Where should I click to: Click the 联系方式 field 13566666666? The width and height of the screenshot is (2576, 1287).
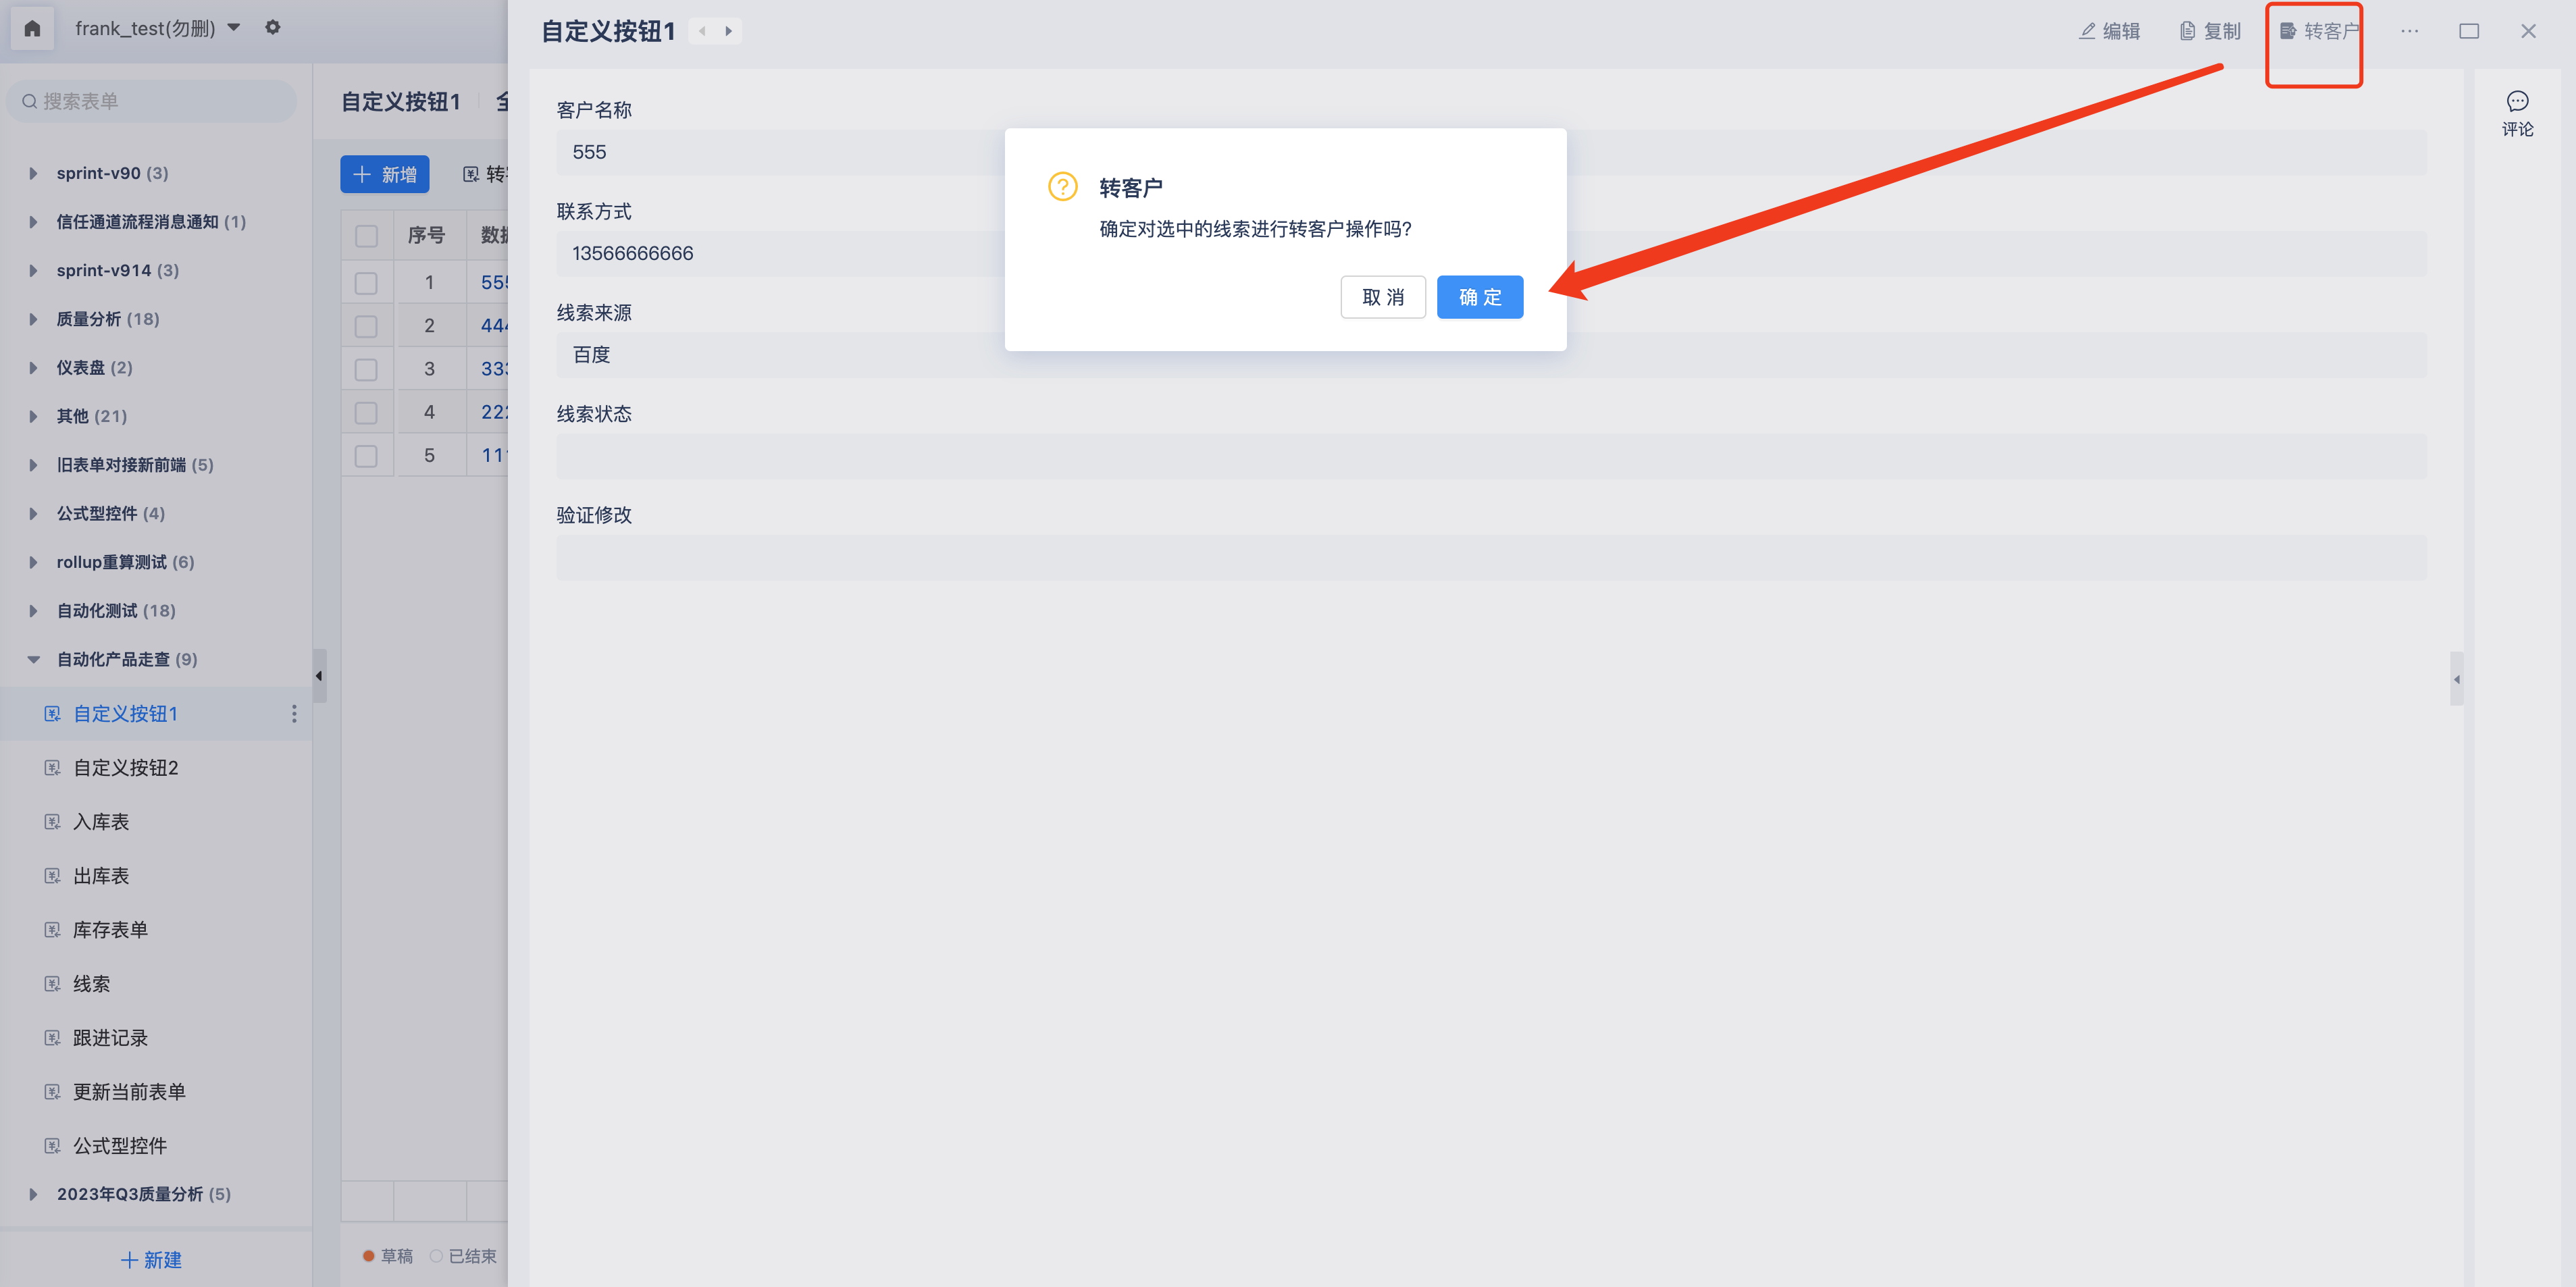(x=1491, y=254)
